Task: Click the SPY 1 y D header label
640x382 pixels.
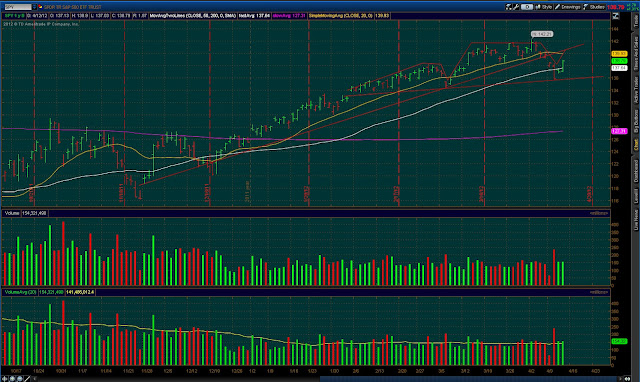Action: (14, 16)
